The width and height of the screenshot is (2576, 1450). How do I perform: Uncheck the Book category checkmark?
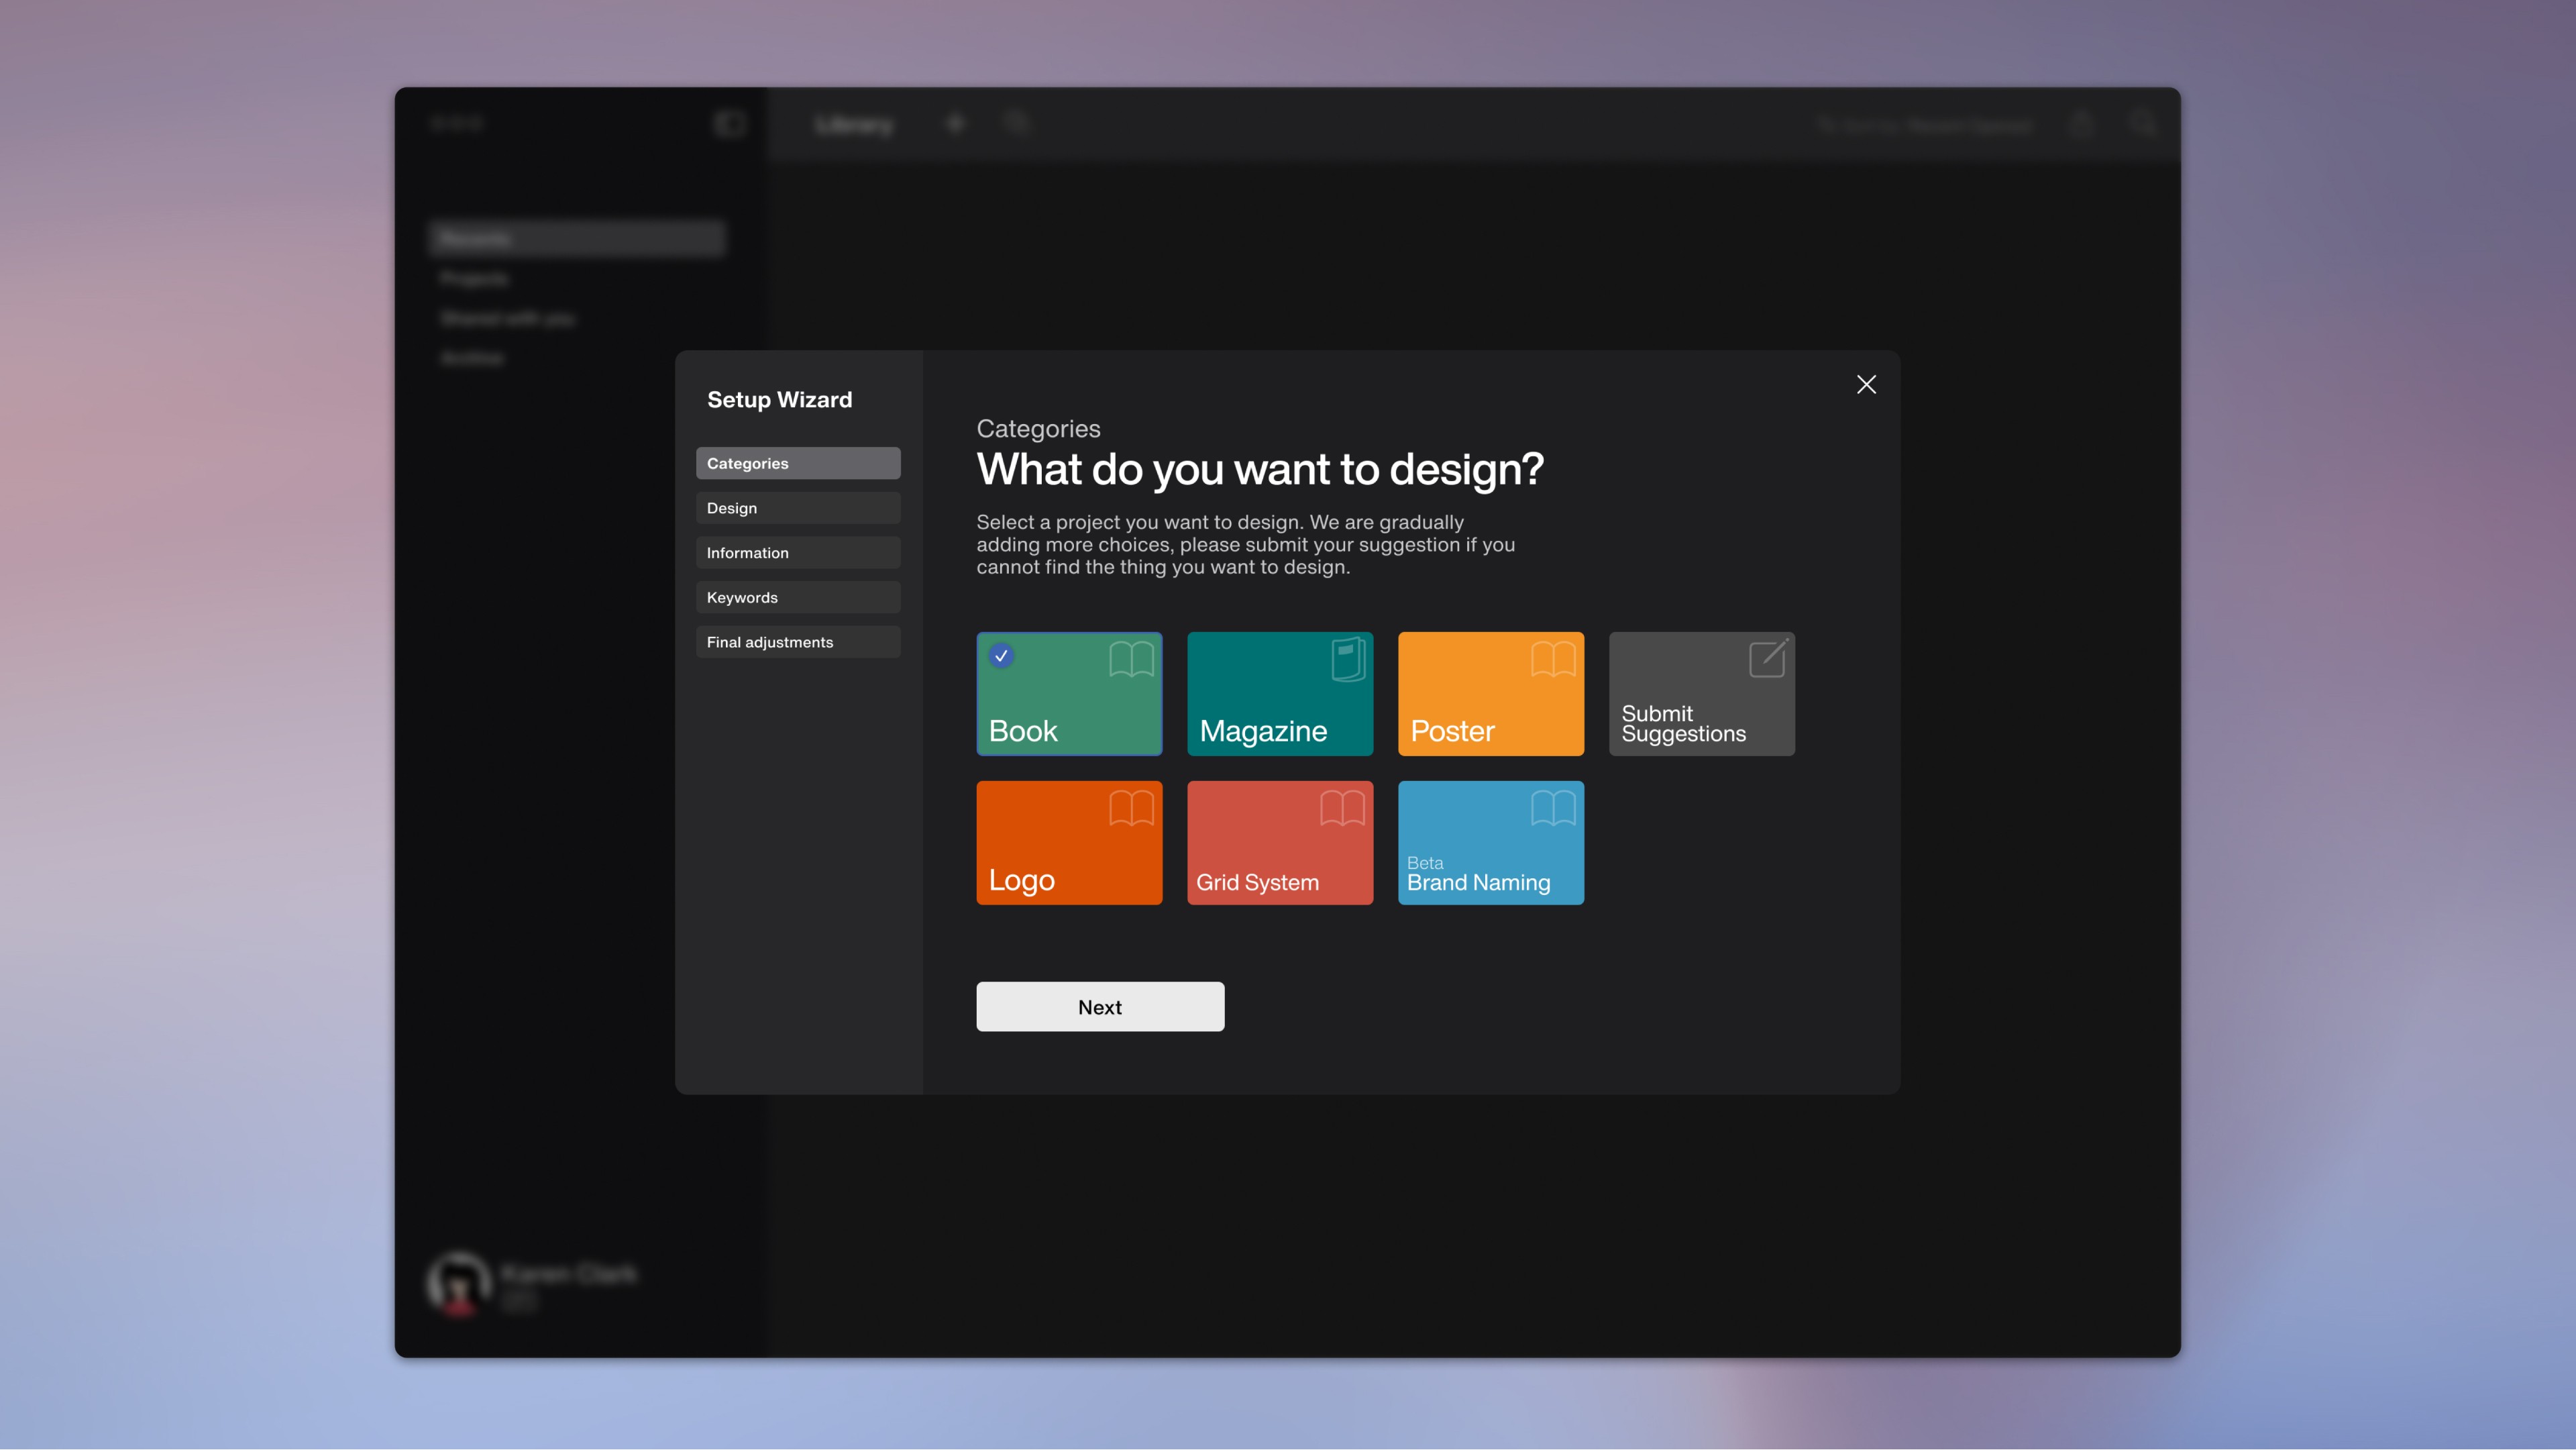coord(1001,656)
